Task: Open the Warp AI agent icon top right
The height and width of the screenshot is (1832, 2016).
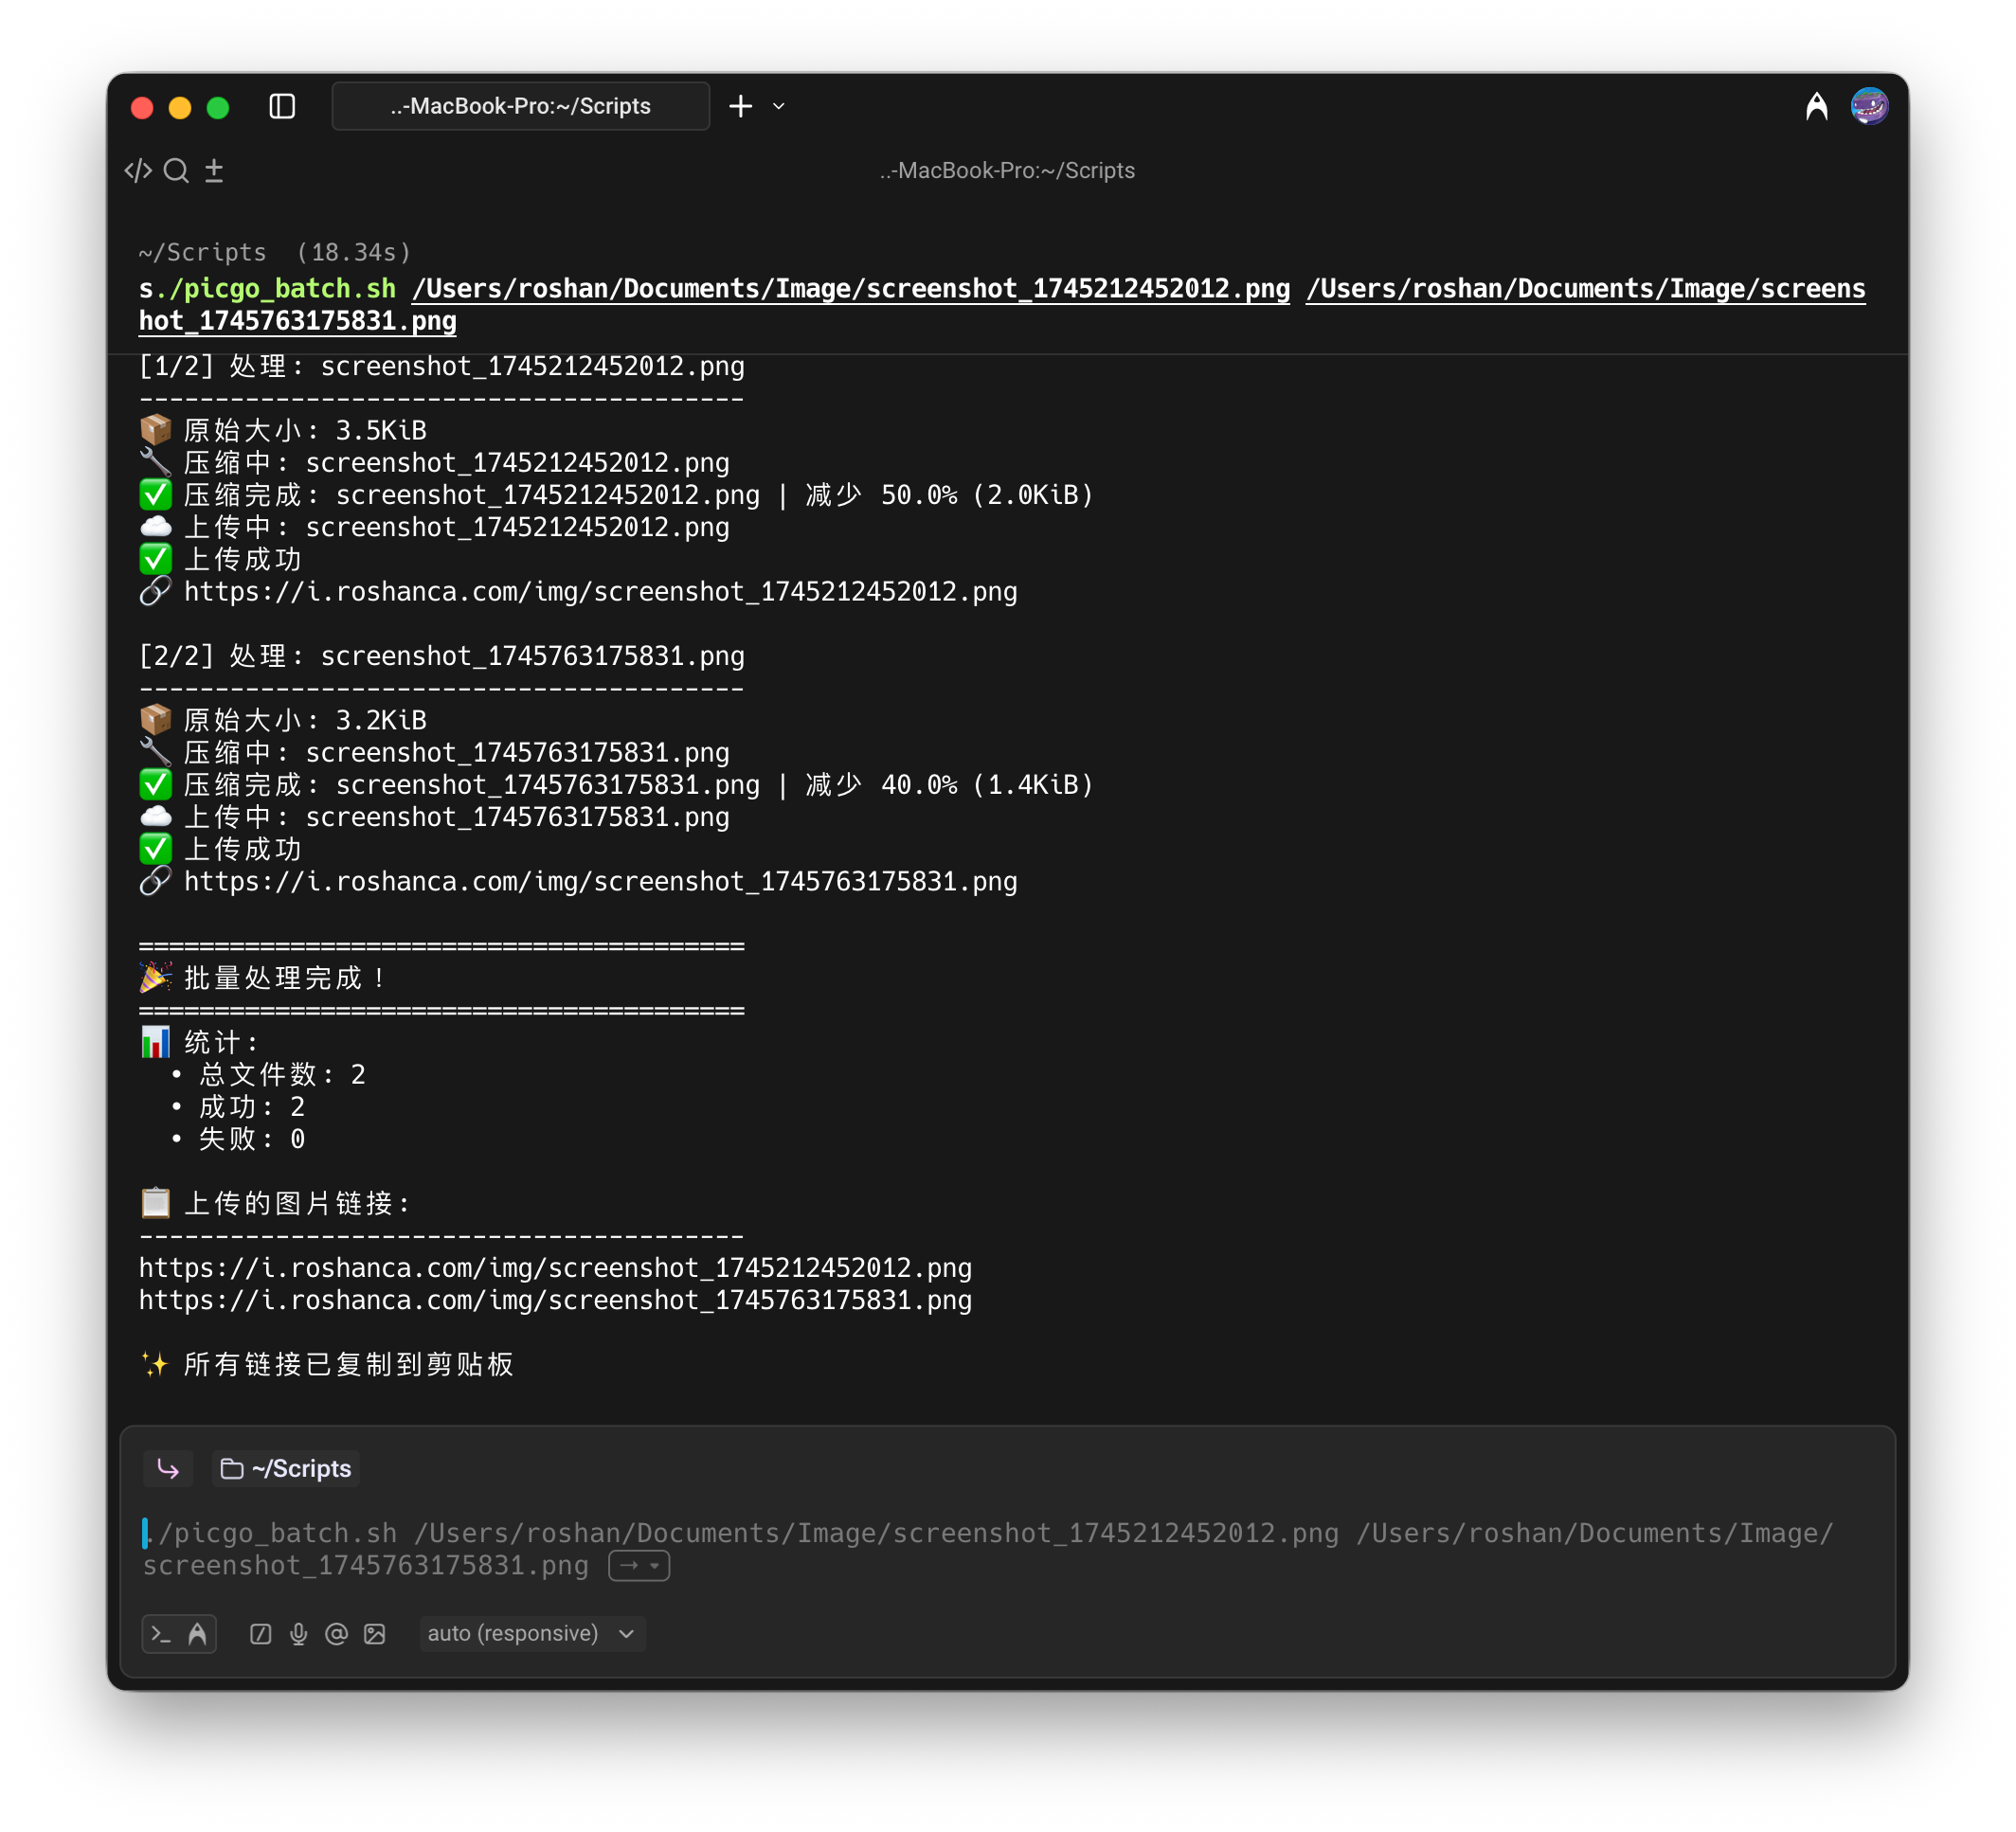Action: coord(1816,106)
